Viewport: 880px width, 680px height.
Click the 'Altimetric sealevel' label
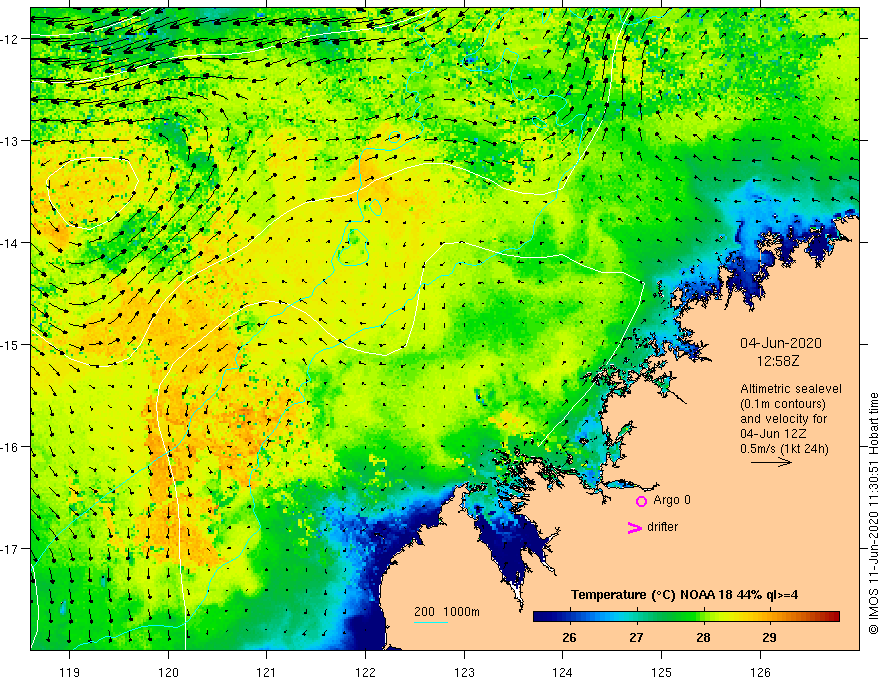pos(791,389)
